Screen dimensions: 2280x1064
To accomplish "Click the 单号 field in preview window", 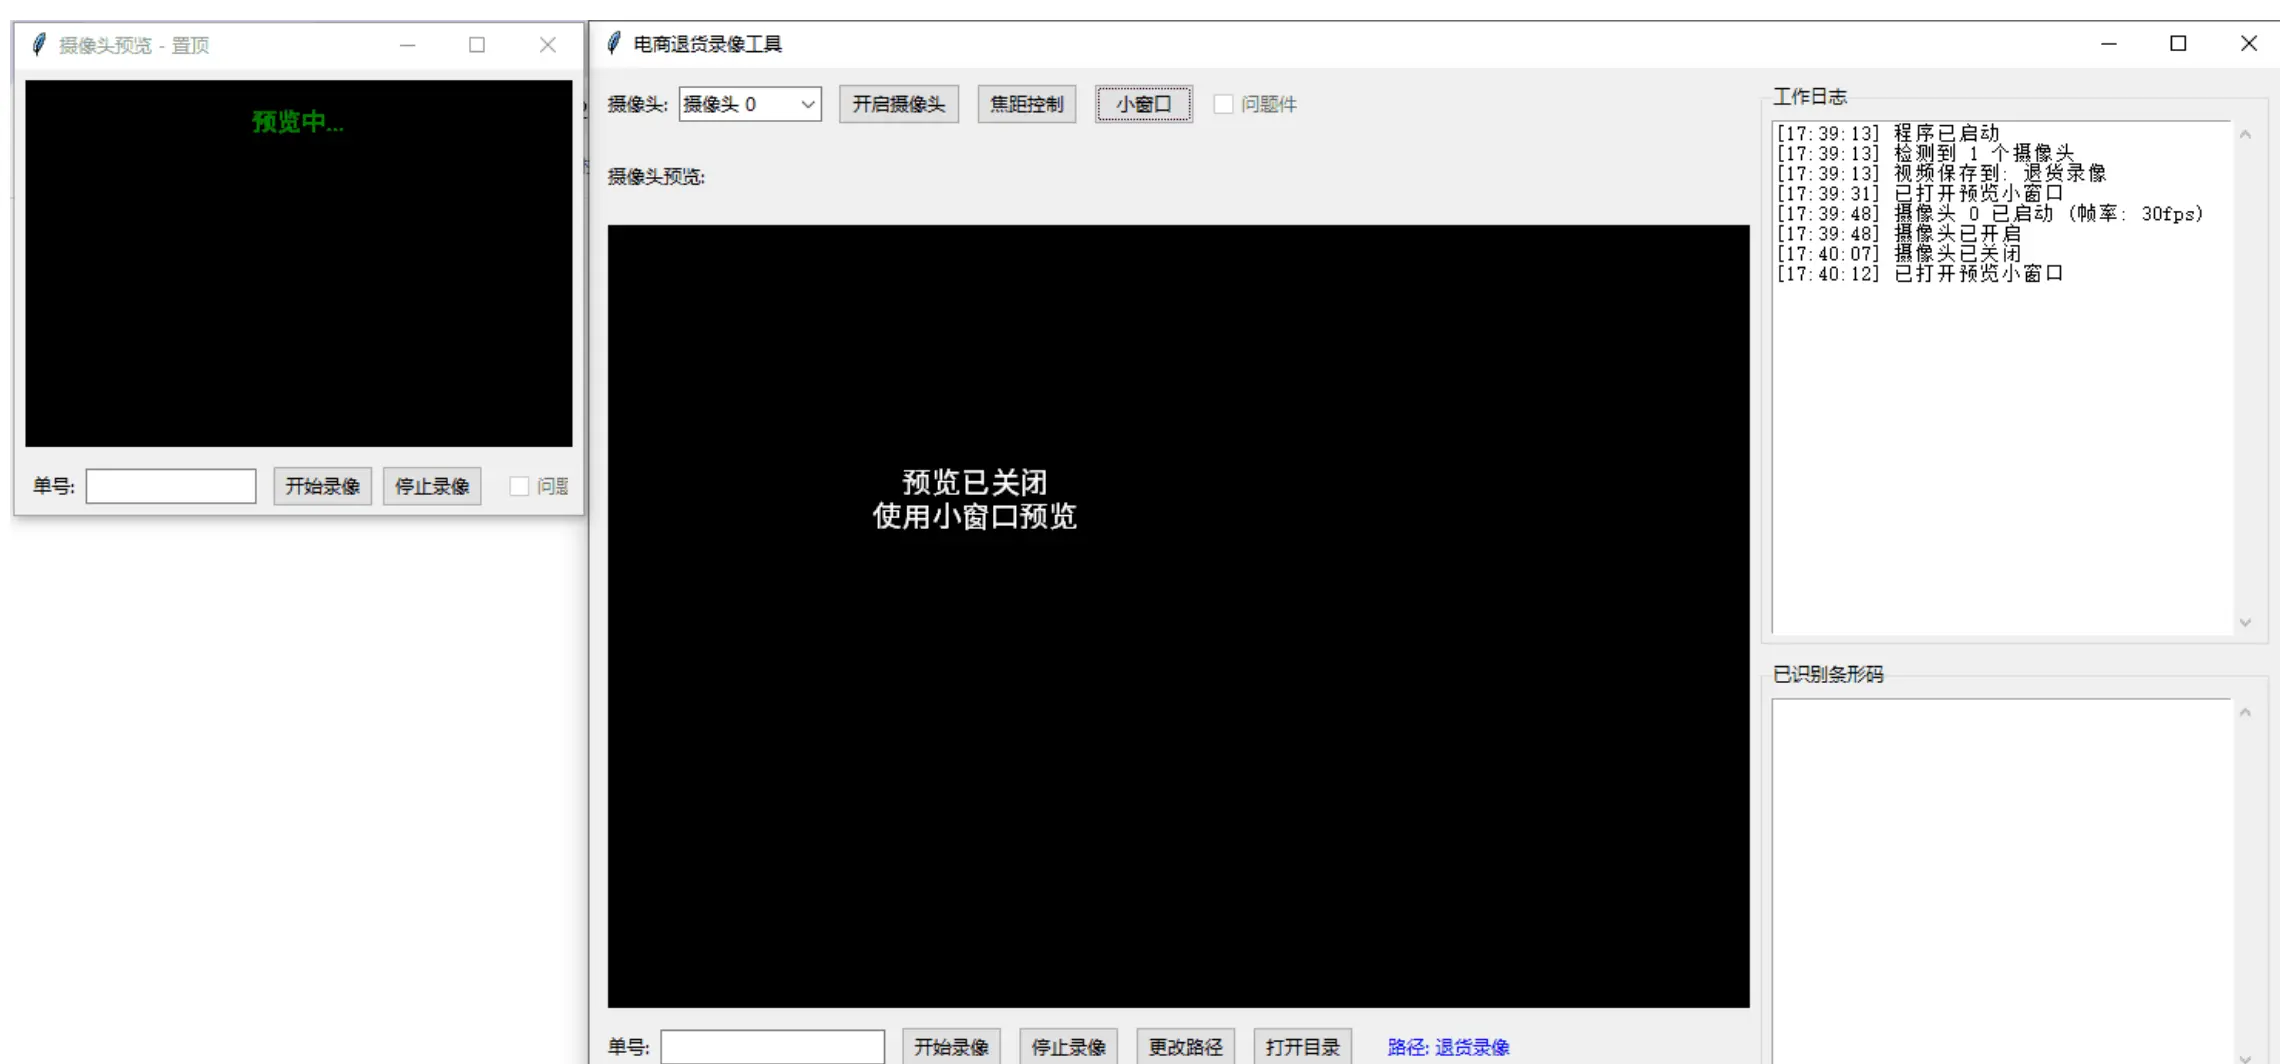I will 171,486.
